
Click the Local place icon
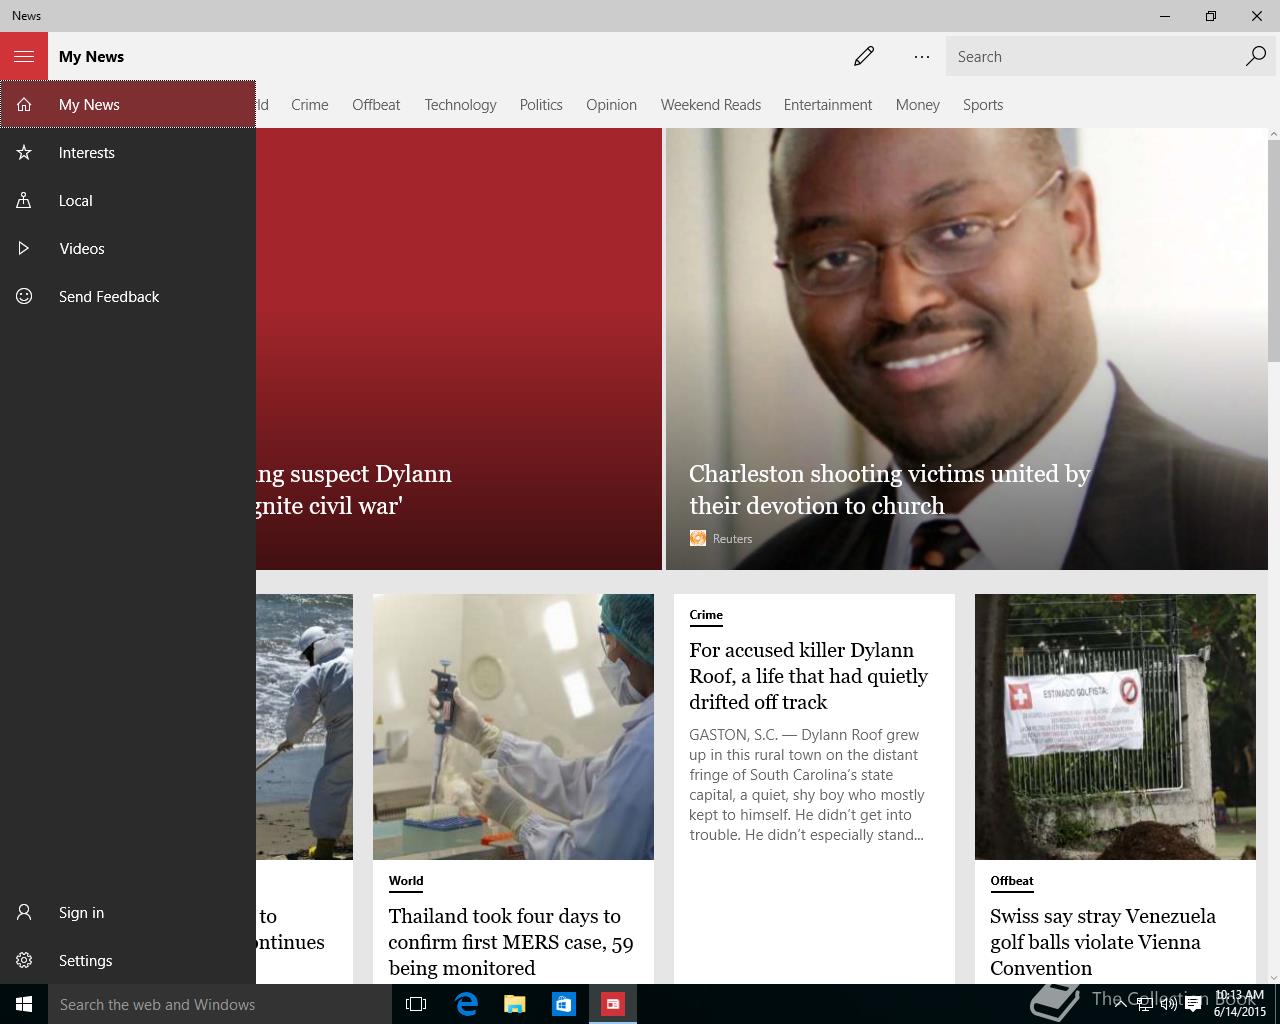click(x=24, y=200)
